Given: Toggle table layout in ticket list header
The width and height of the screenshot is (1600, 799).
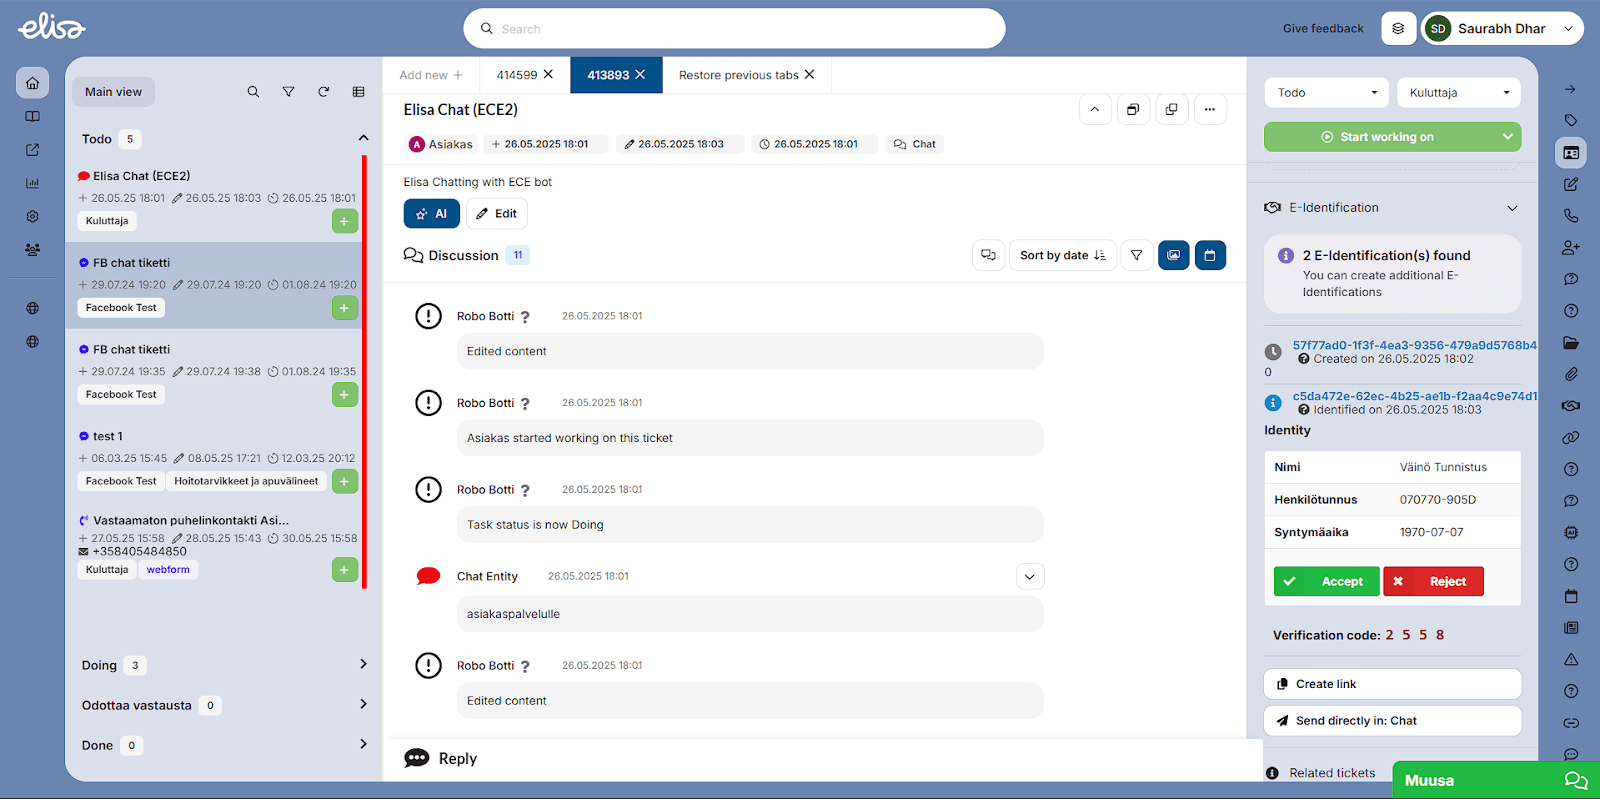Looking at the screenshot, I should click(x=358, y=92).
